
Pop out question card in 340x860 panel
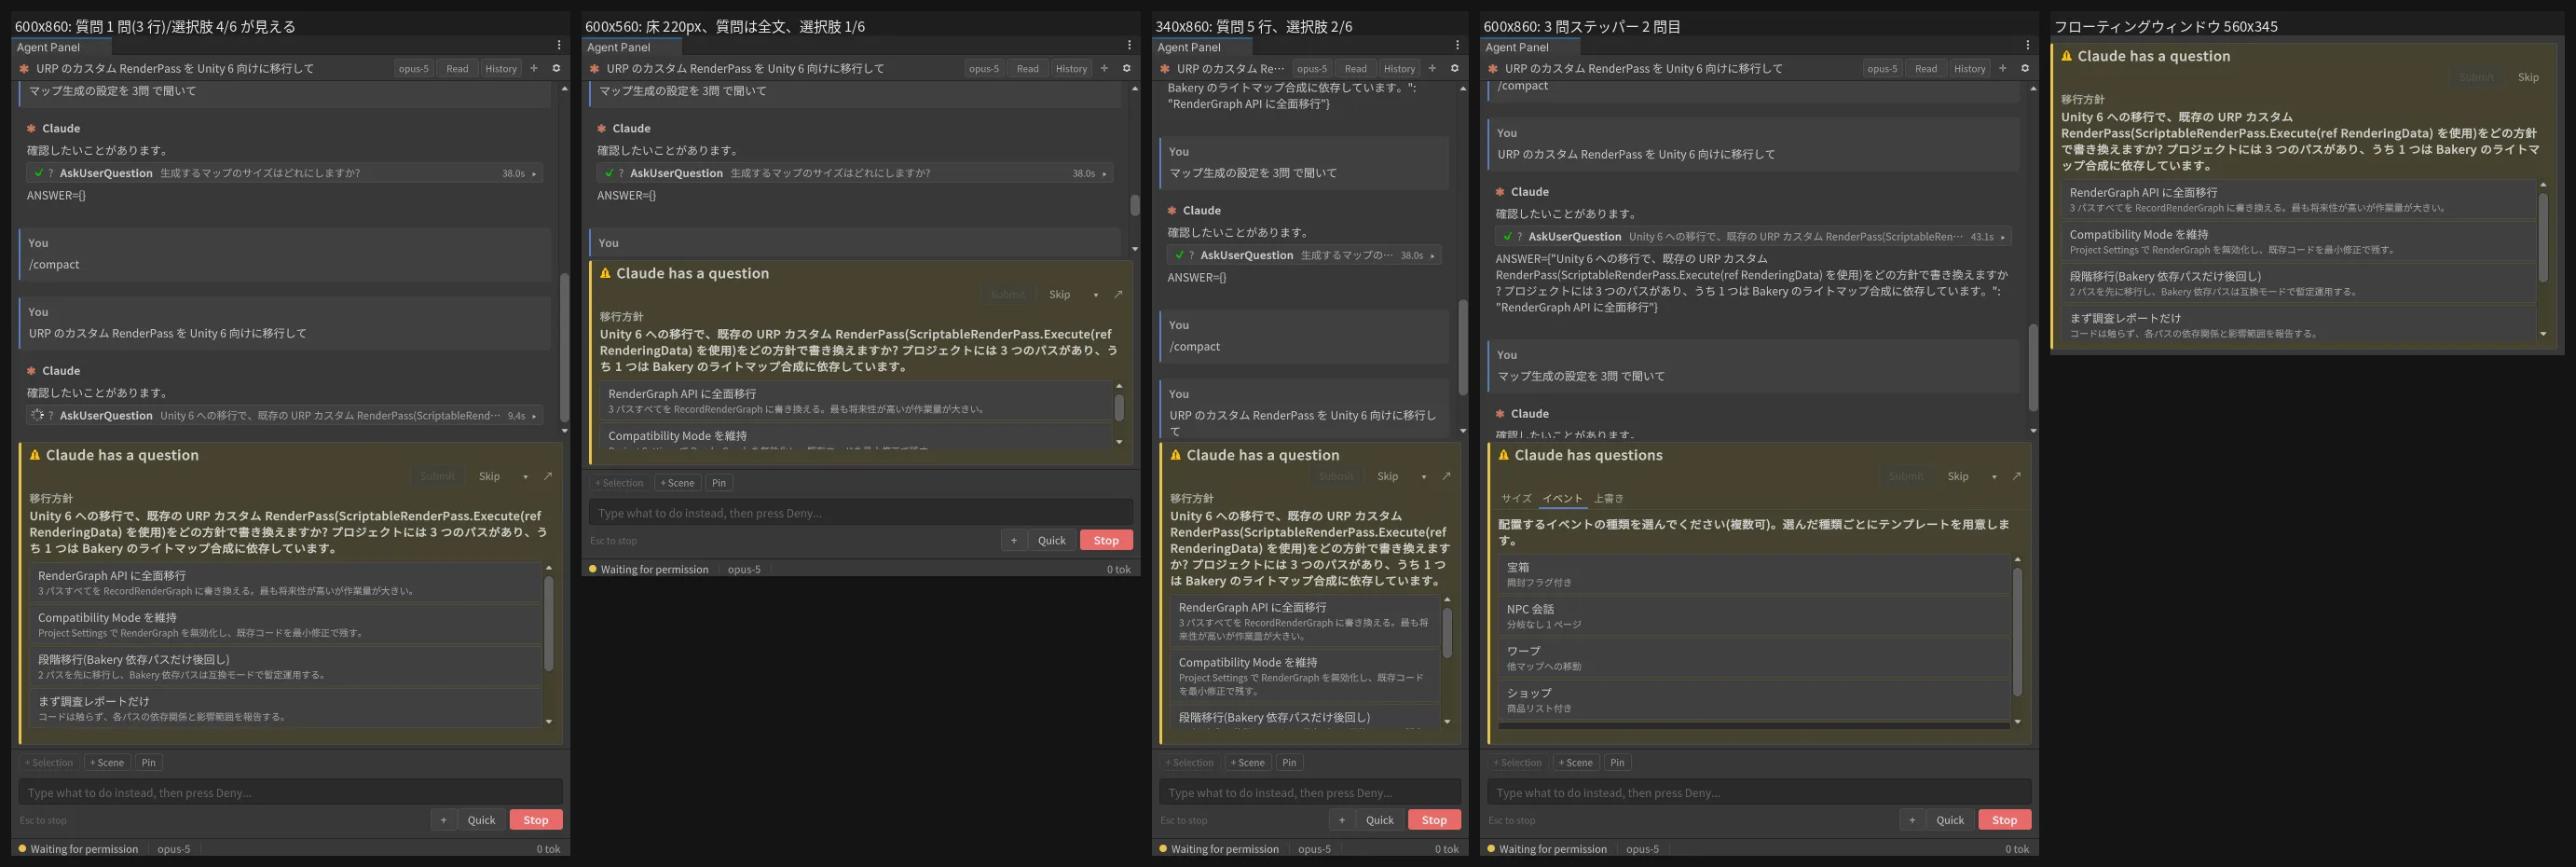click(1446, 477)
